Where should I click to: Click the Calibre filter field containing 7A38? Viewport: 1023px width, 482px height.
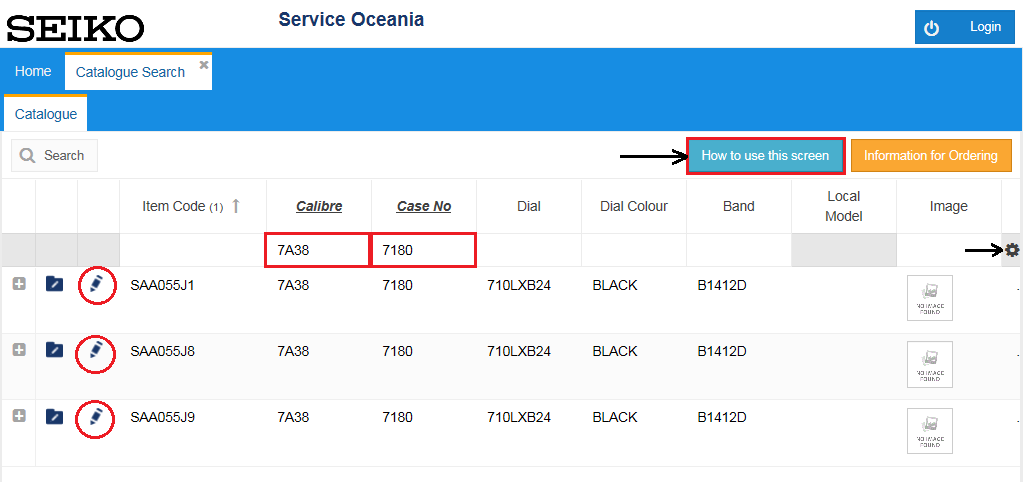[x=317, y=251]
